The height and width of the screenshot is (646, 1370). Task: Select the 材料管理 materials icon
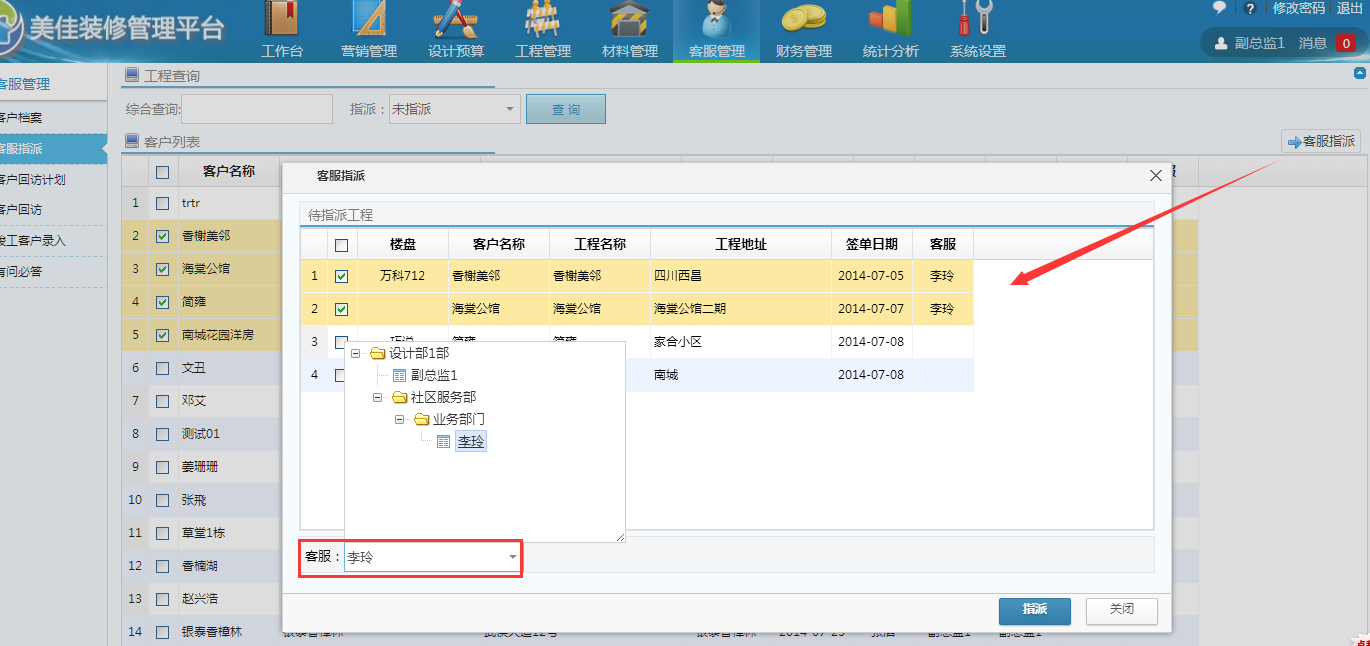pos(630,20)
